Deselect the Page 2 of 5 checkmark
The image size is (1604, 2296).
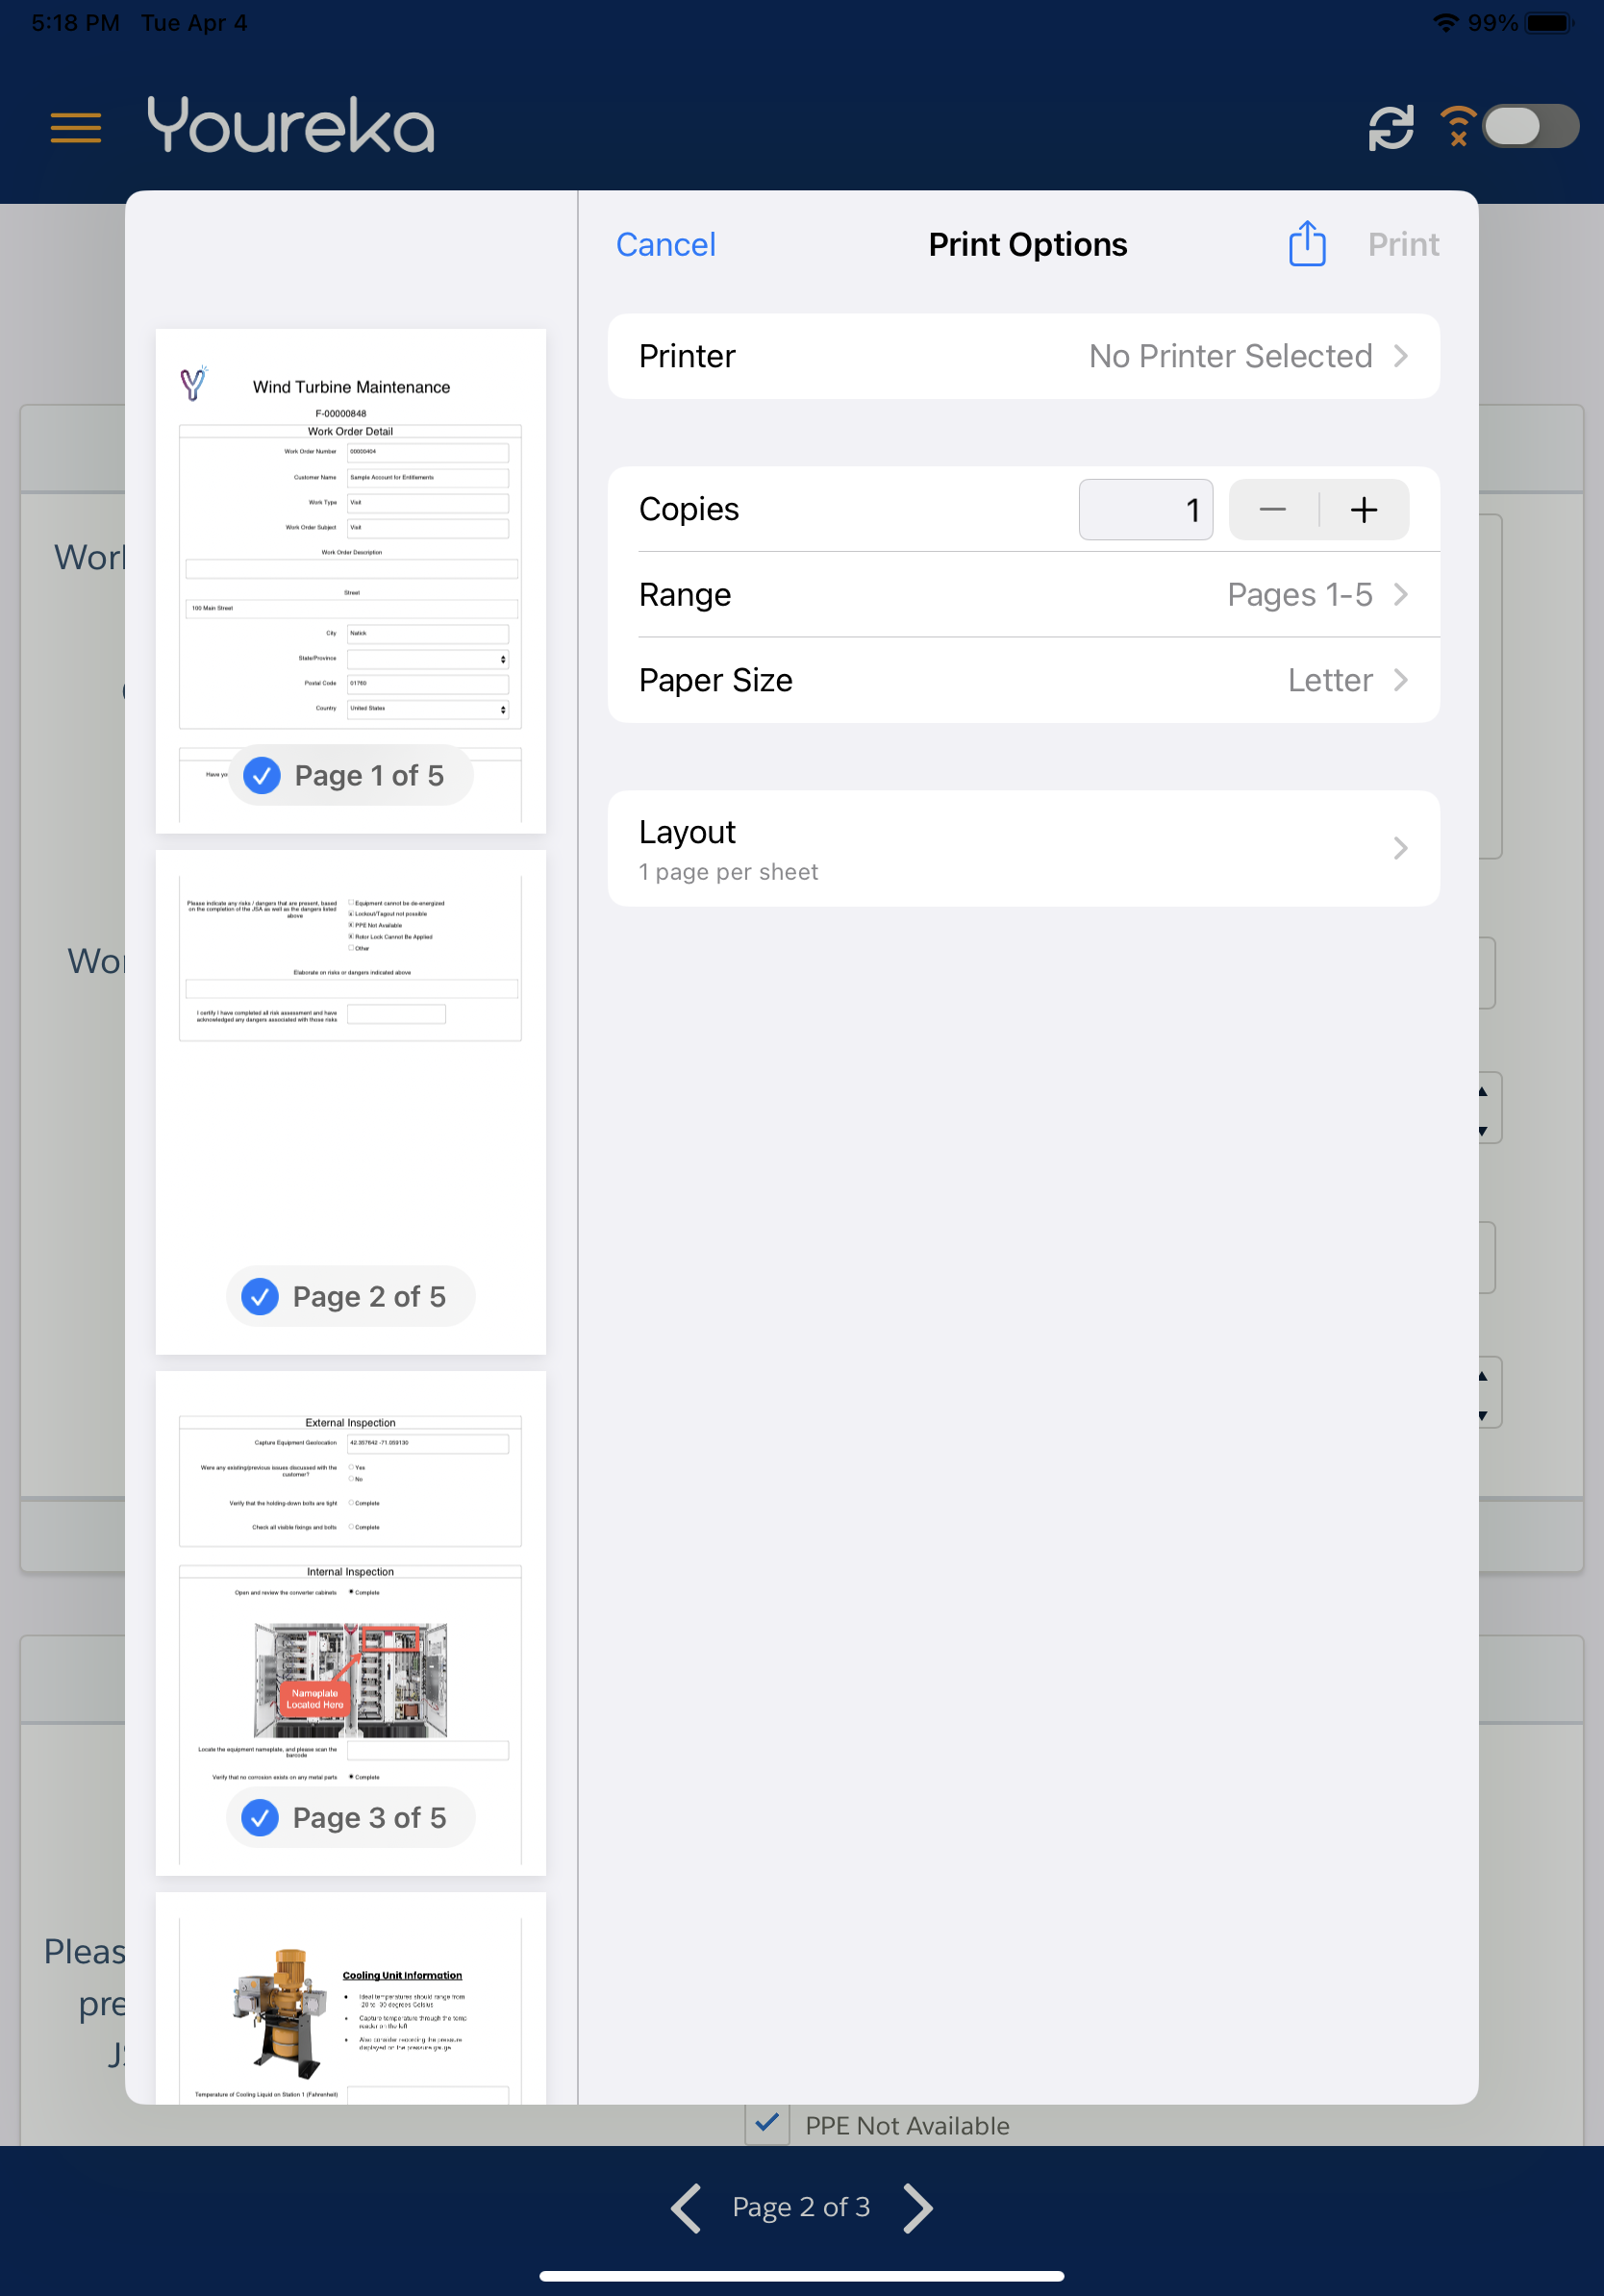pyautogui.click(x=260, y=1297)
